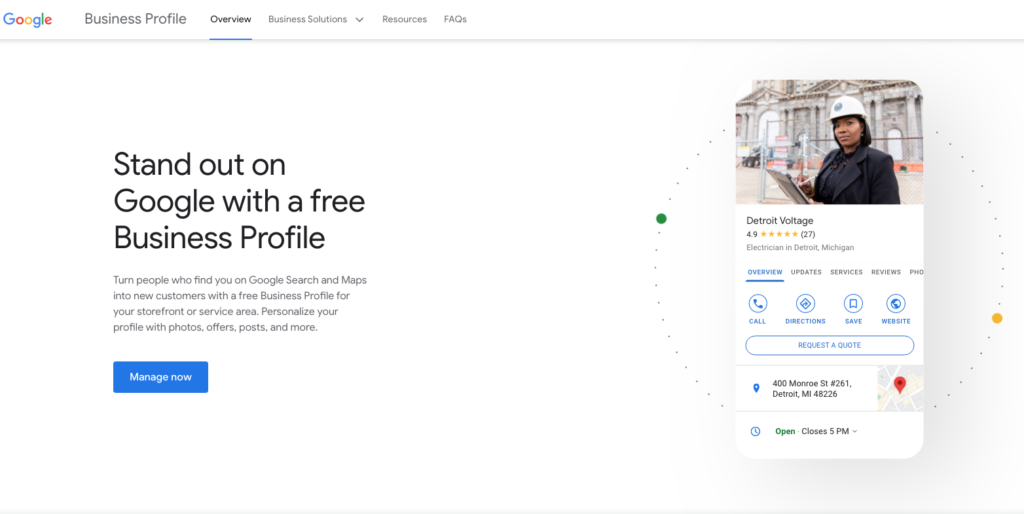Image resolution: width=1024 pixels, height=514 pixels.
Task: Click the (27) review count
Action: click(808, 234)
